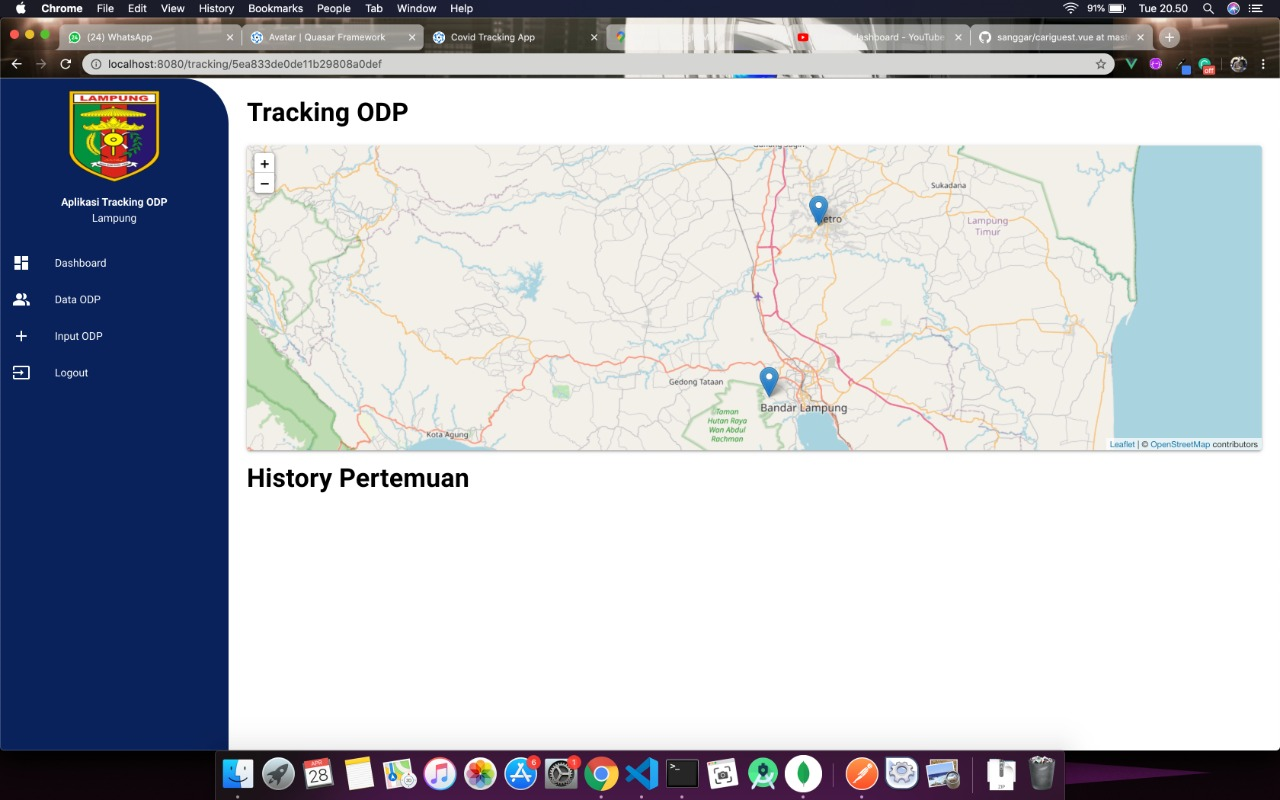Open the Wi-Fi status menu
The image size is (1280, 800).
click(1070, 8)
